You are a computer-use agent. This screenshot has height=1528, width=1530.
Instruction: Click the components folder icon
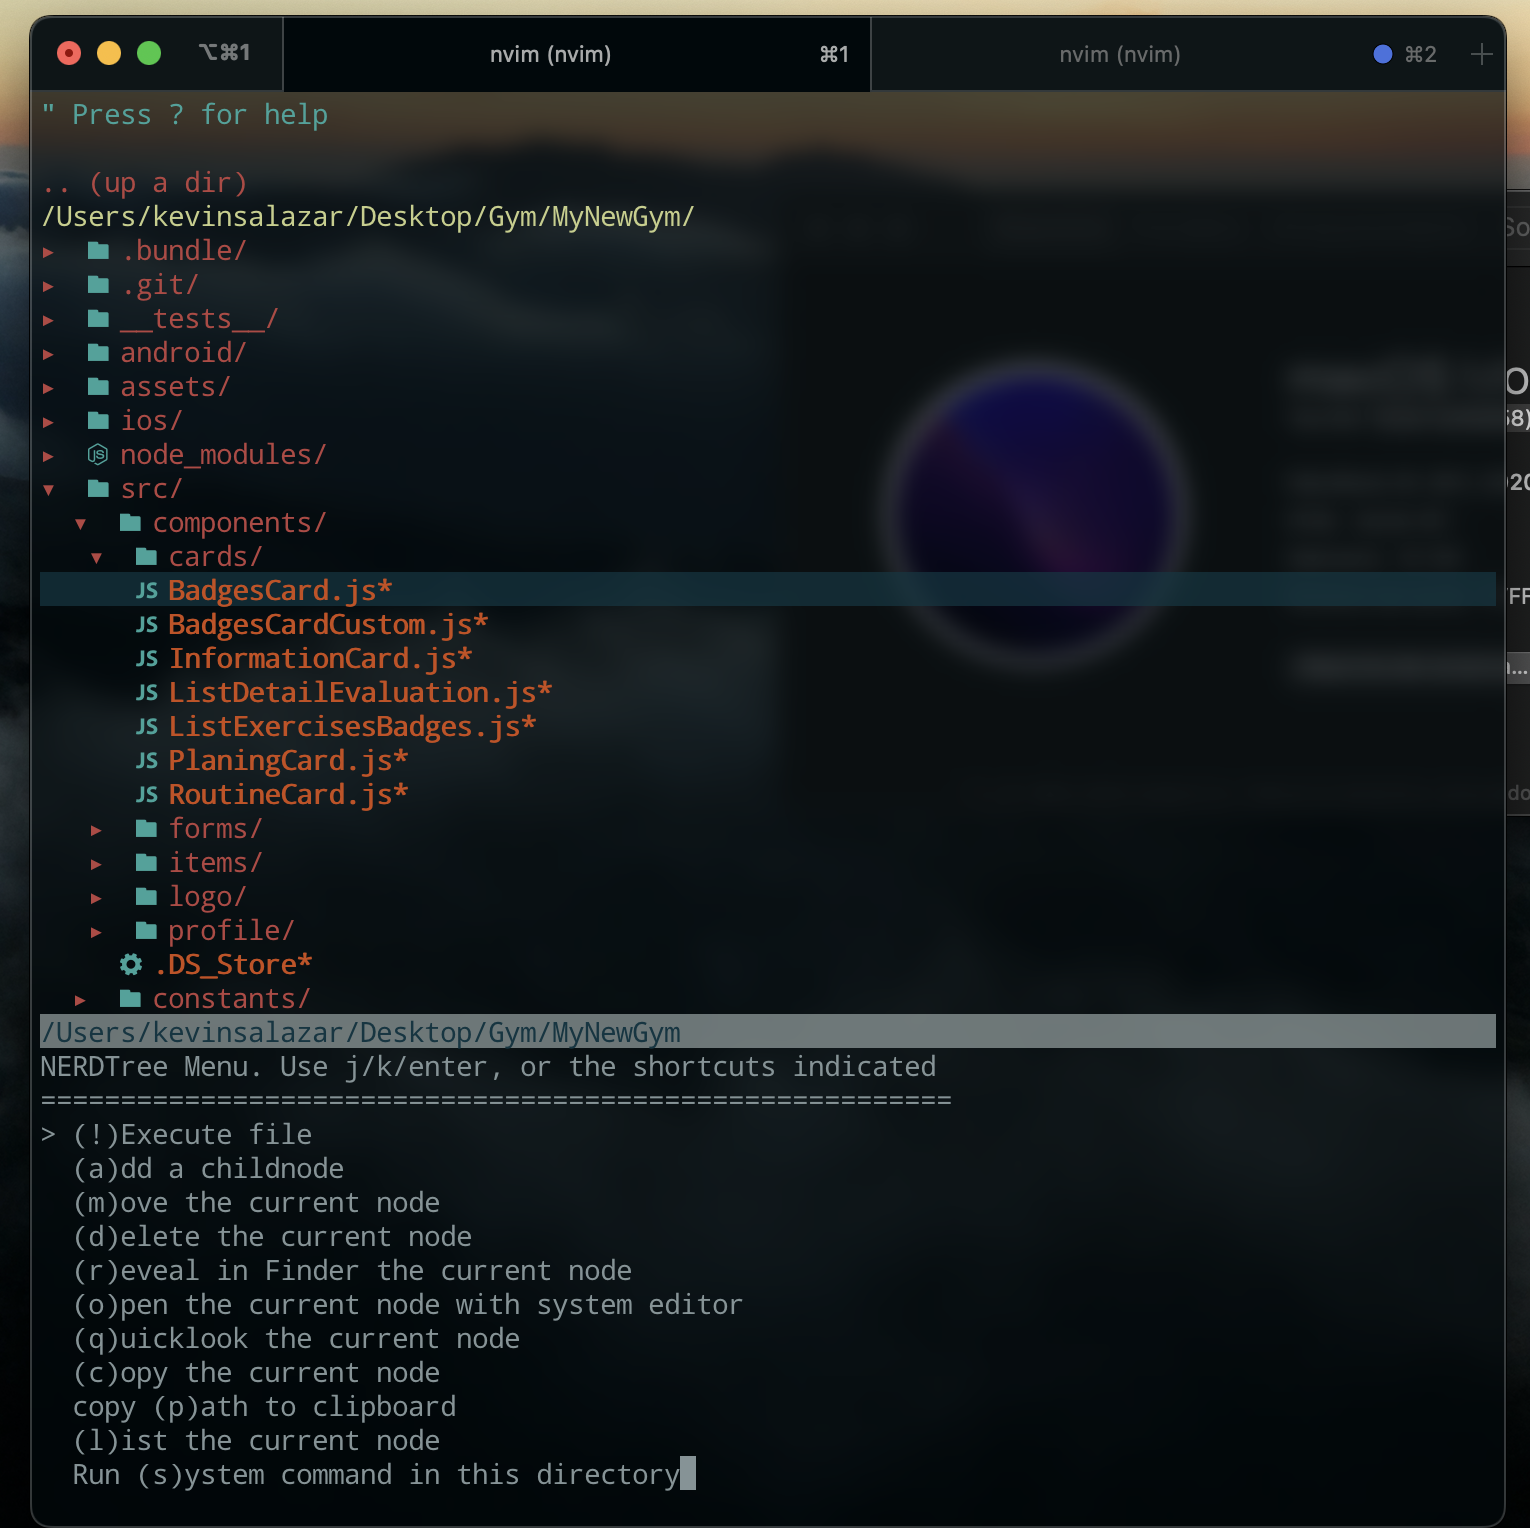[x=130, y=523]
